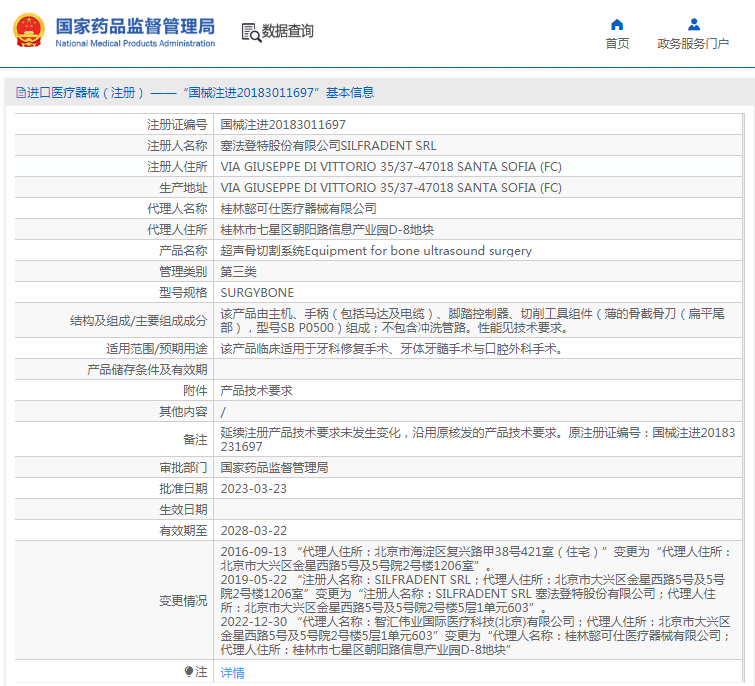The width and height of the screenshot is (755, 686).
Task: Click the 有效期至 row label
Action: [183, 531]
